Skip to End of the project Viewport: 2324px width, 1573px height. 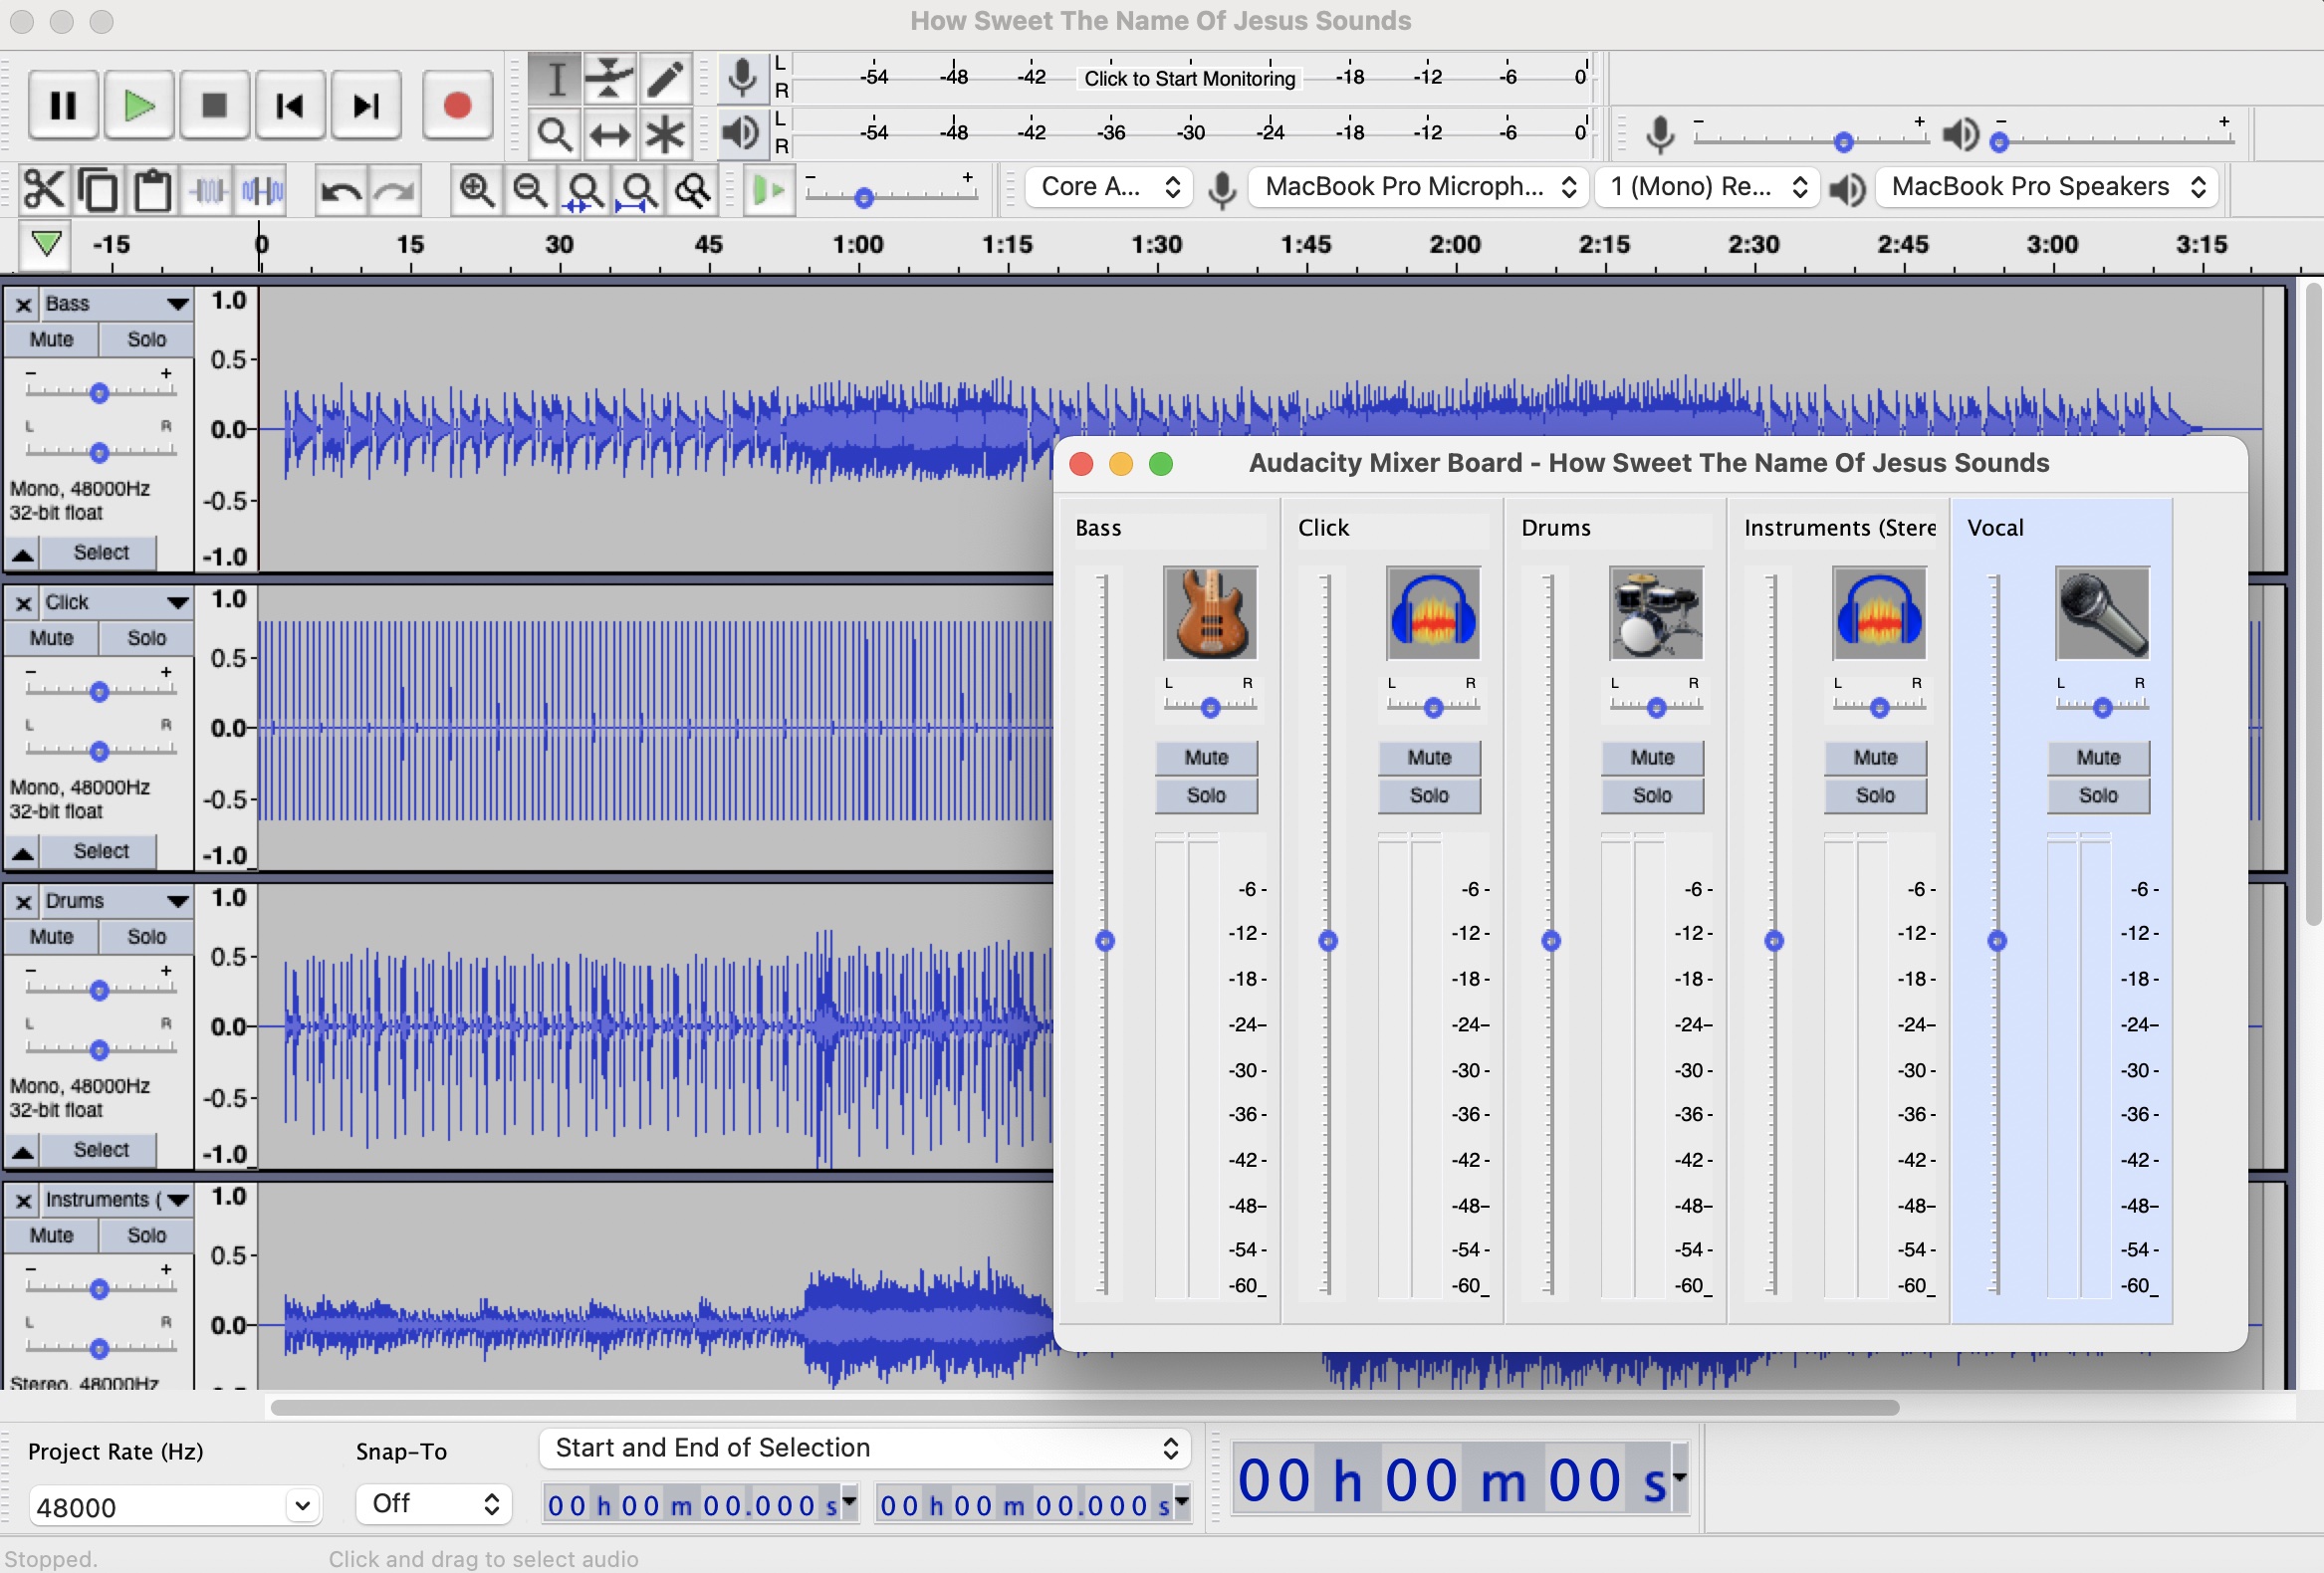pos(366,105)
